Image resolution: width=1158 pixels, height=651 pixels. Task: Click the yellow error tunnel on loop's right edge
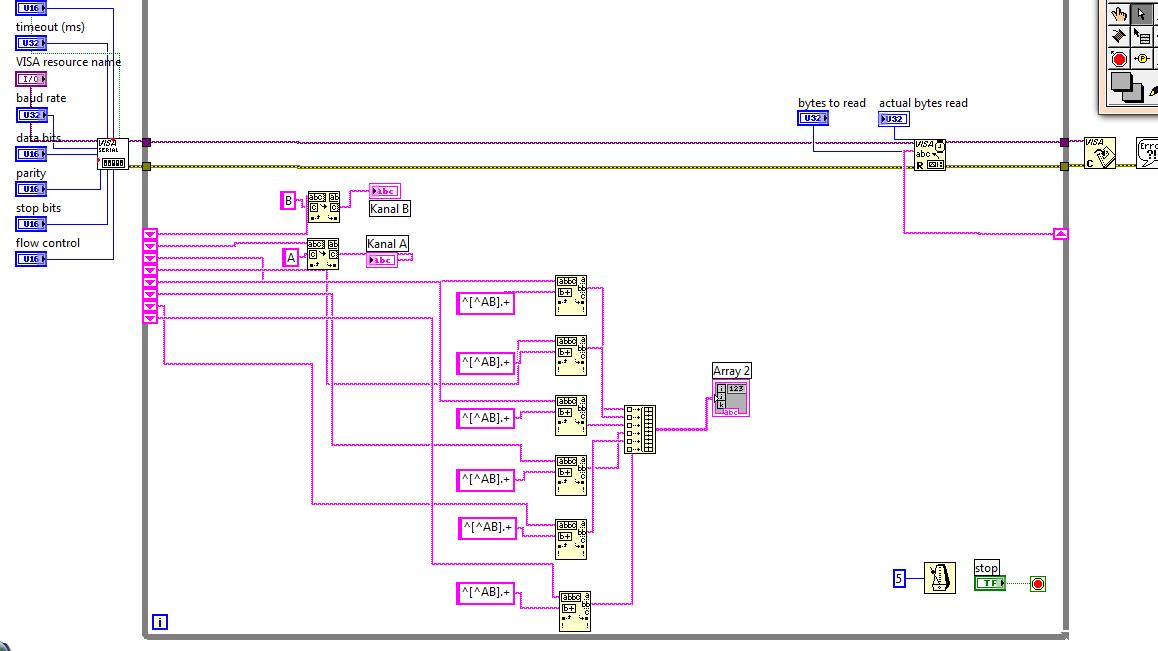[1064, 166]
